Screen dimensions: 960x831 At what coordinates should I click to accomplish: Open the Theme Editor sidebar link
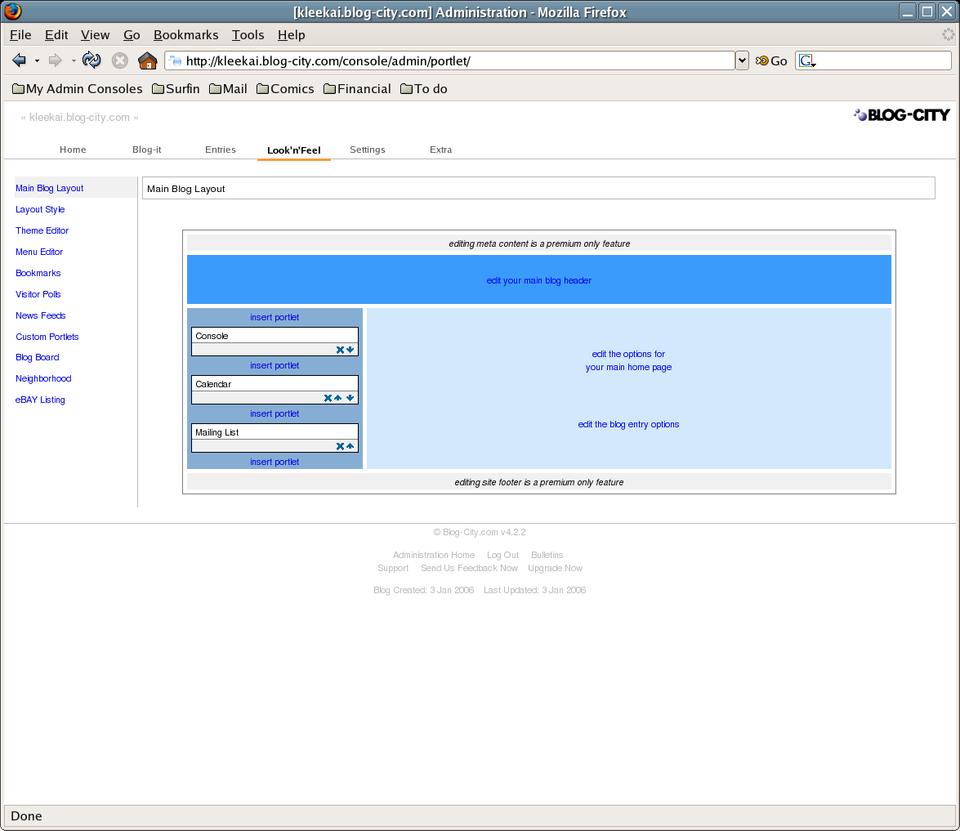[42, 231]
